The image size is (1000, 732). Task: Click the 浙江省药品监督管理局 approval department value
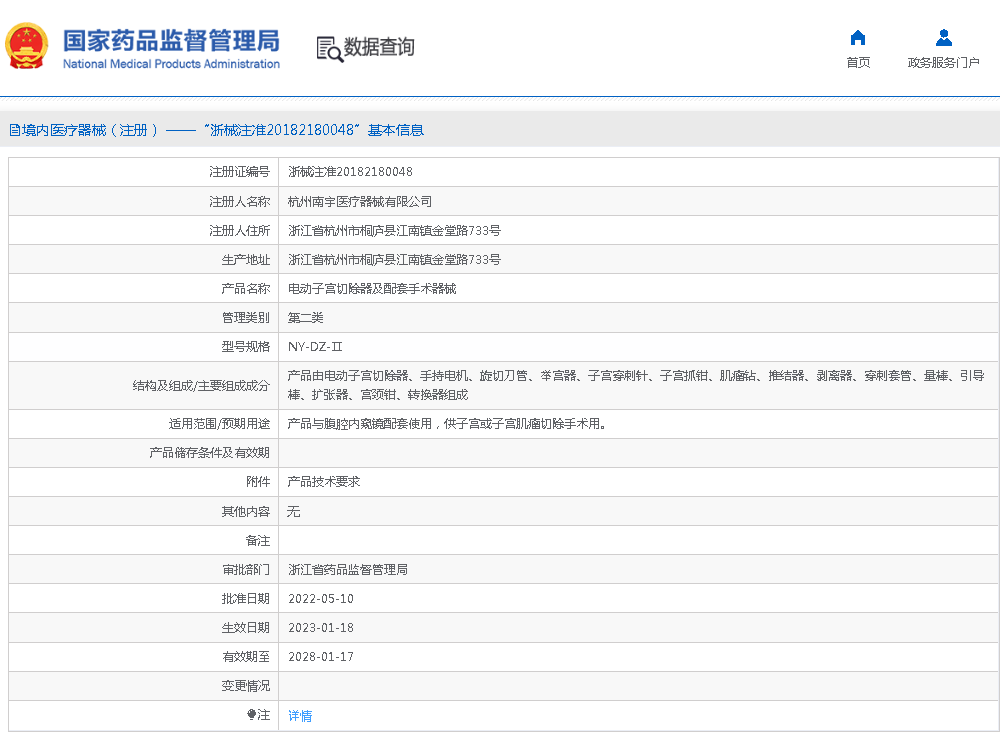[x=347, y=570]
